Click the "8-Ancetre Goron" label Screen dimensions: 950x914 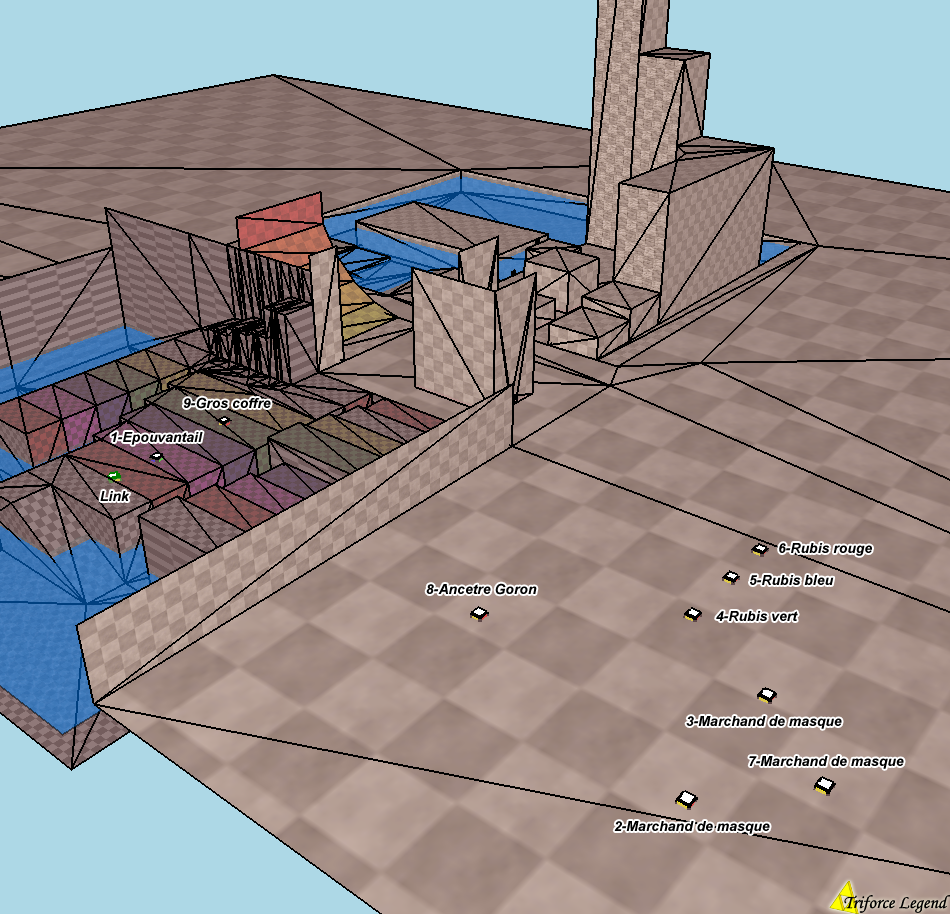(x=482, y=589)
